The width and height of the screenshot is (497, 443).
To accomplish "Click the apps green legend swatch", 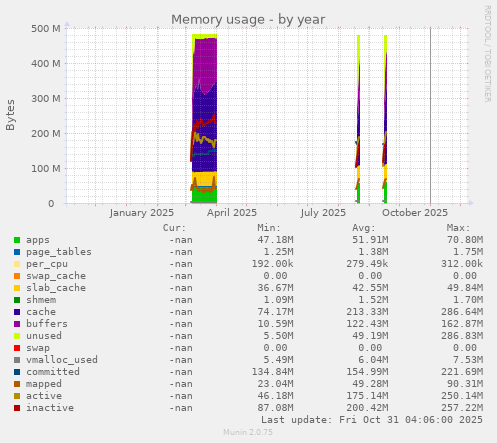I will click(x=17, y=240).
